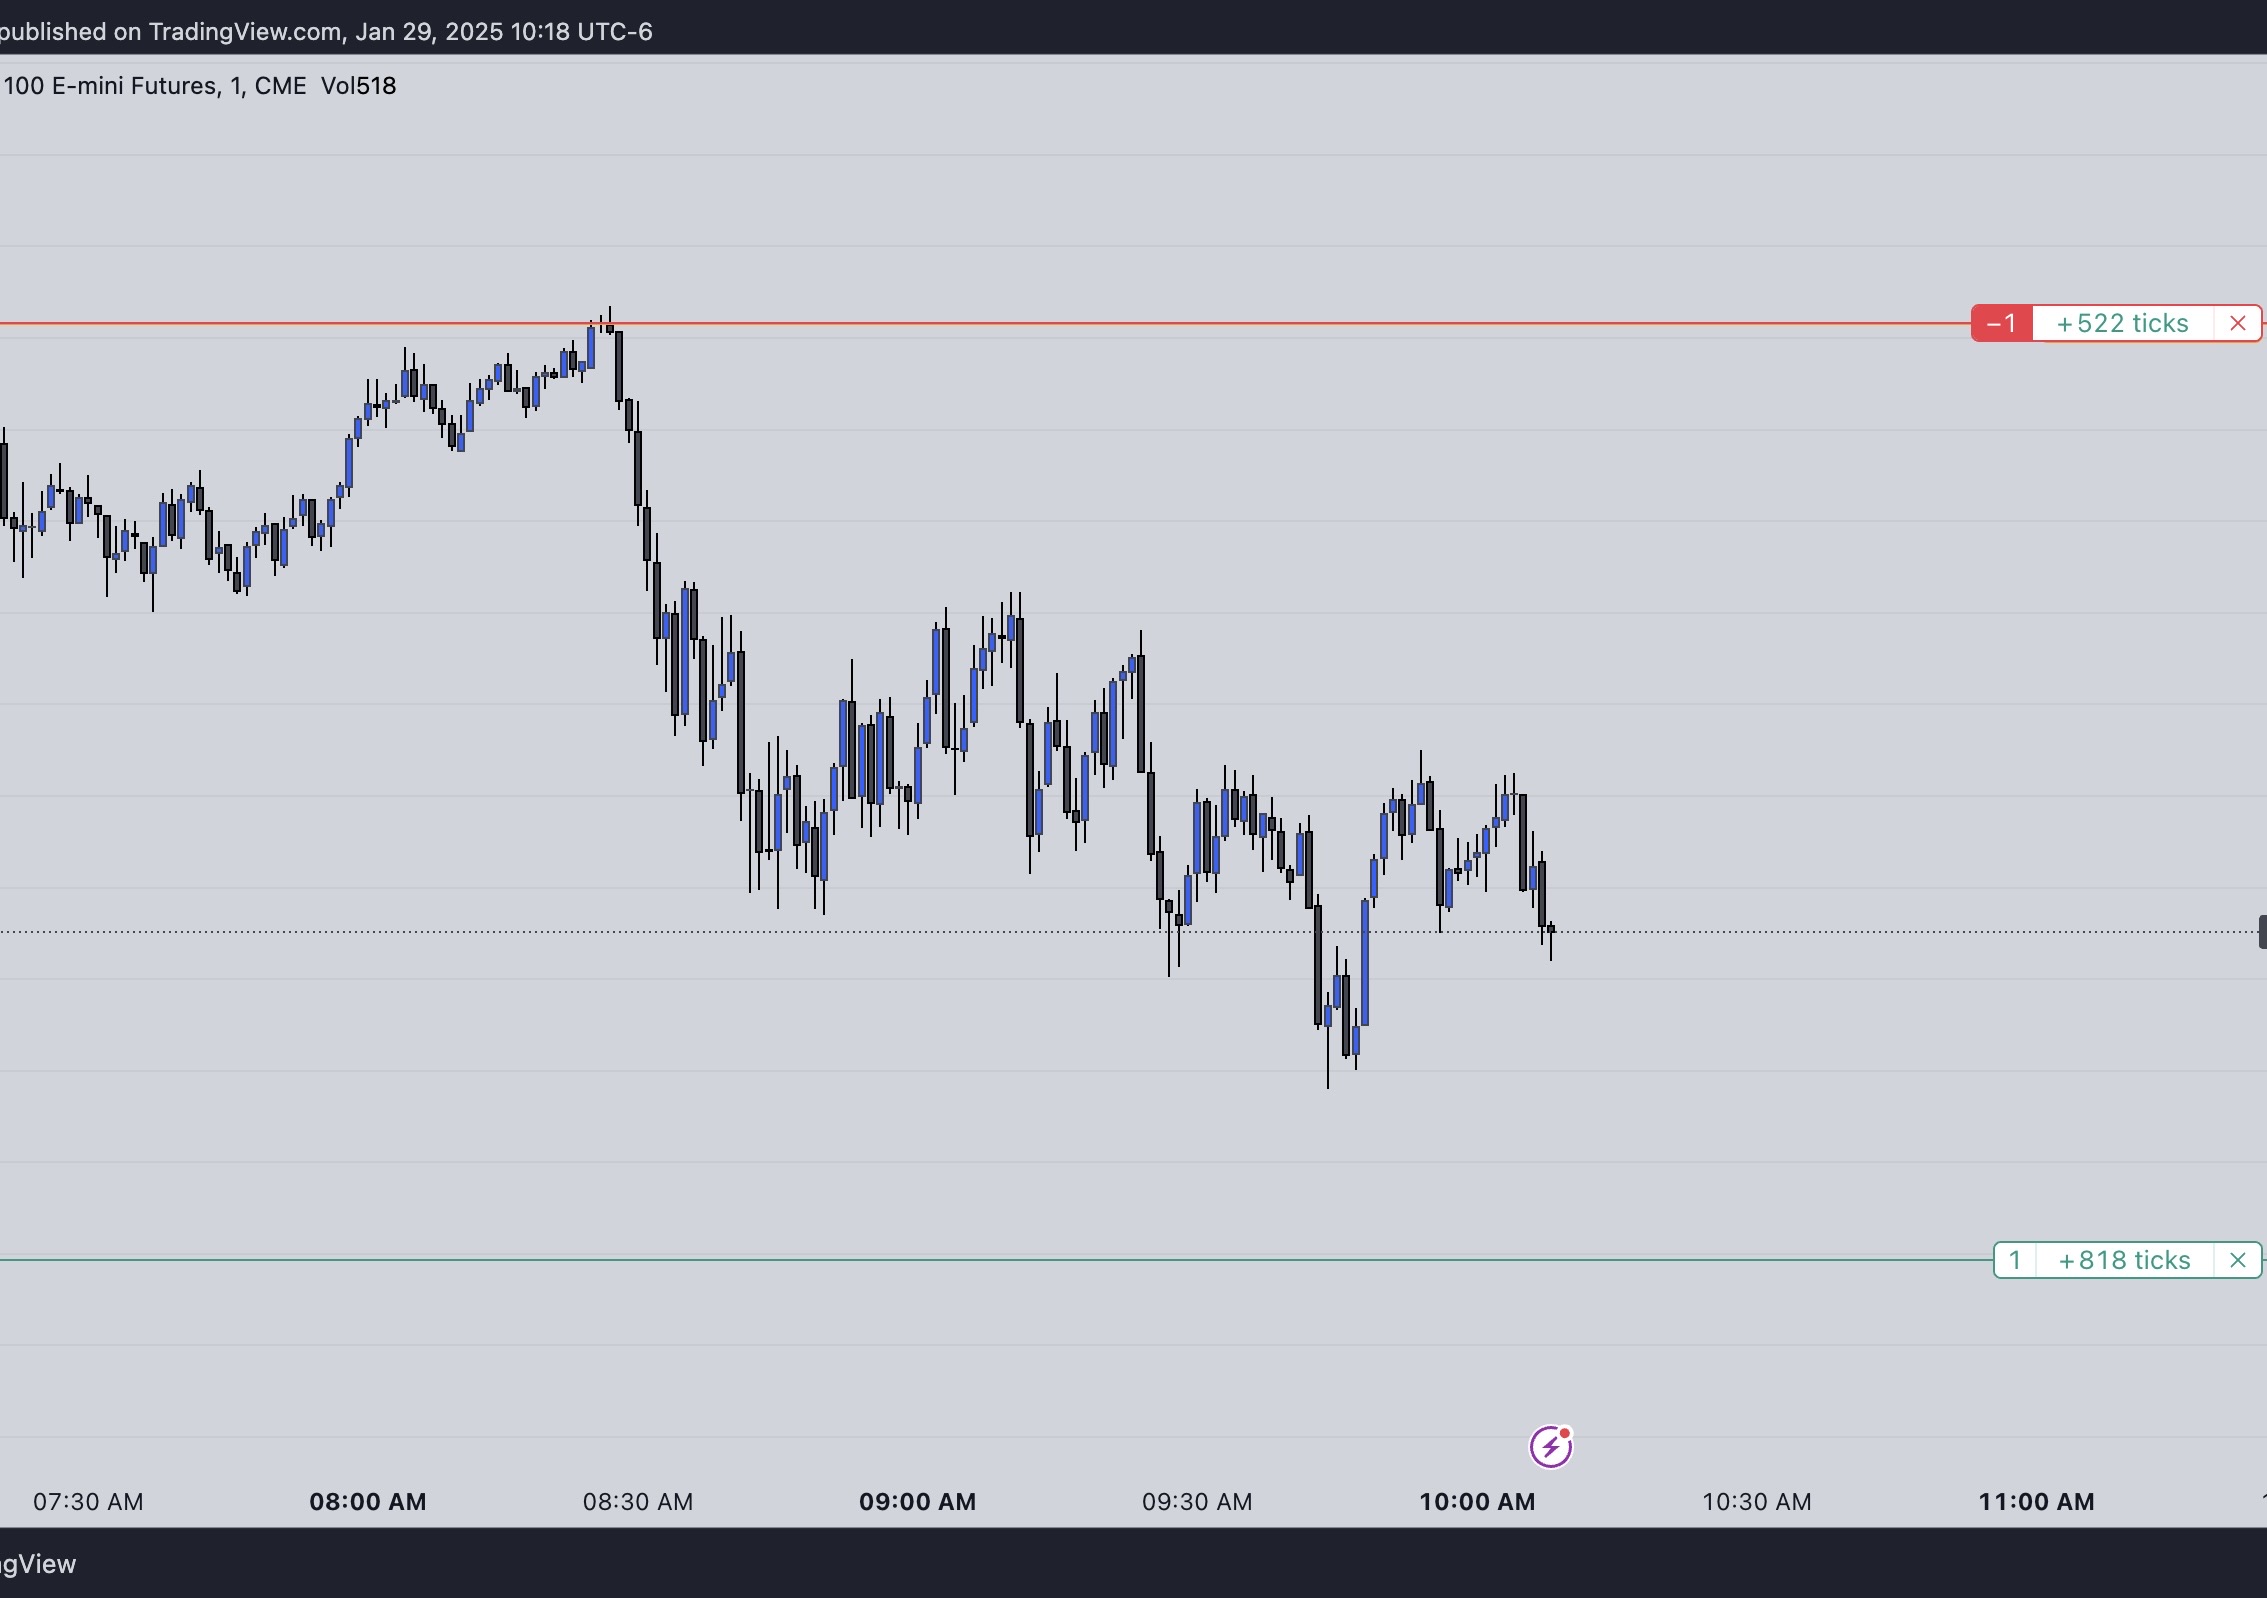Click the TradingView logo in footer
Image resolution: width=2267 pixels, height=1598 pixels.
38,1564
